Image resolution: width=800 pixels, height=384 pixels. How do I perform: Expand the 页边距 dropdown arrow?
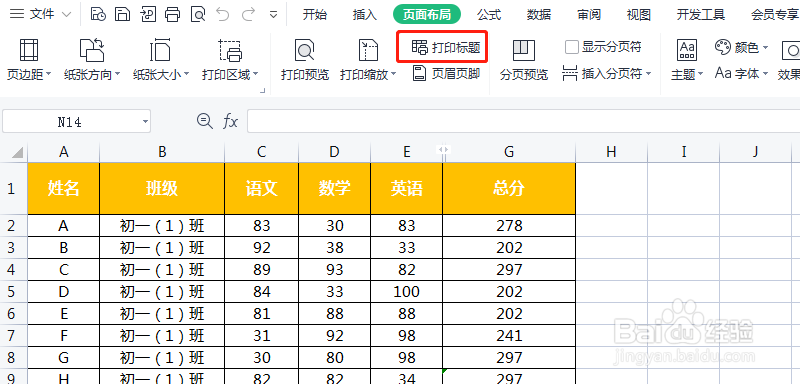[49, 74]
